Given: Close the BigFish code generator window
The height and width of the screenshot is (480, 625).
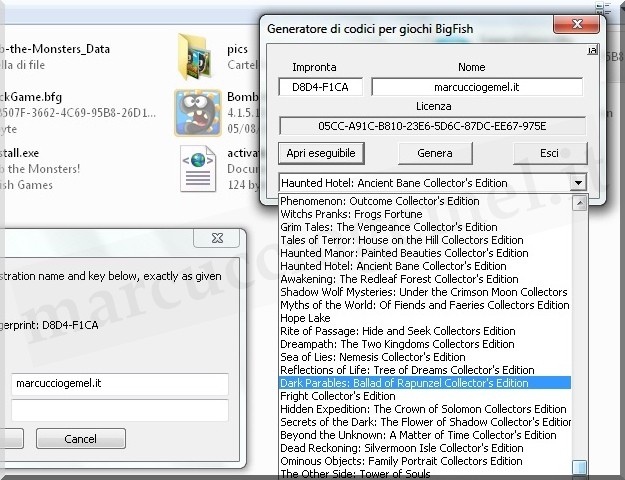Looking at the screenshot, I should click(x=576, y=24).
